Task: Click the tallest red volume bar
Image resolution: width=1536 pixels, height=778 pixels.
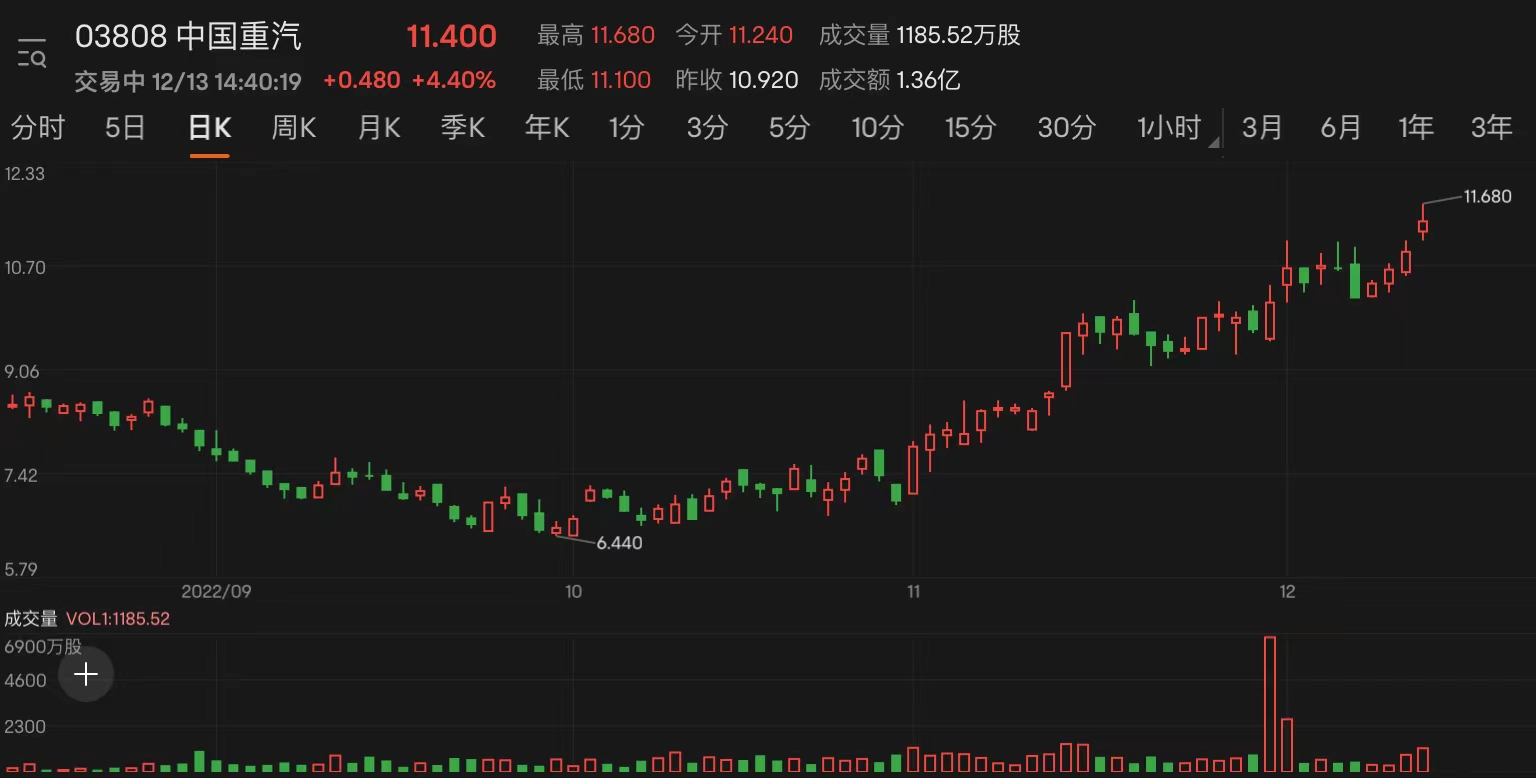Action: (x=1270, y=705)
